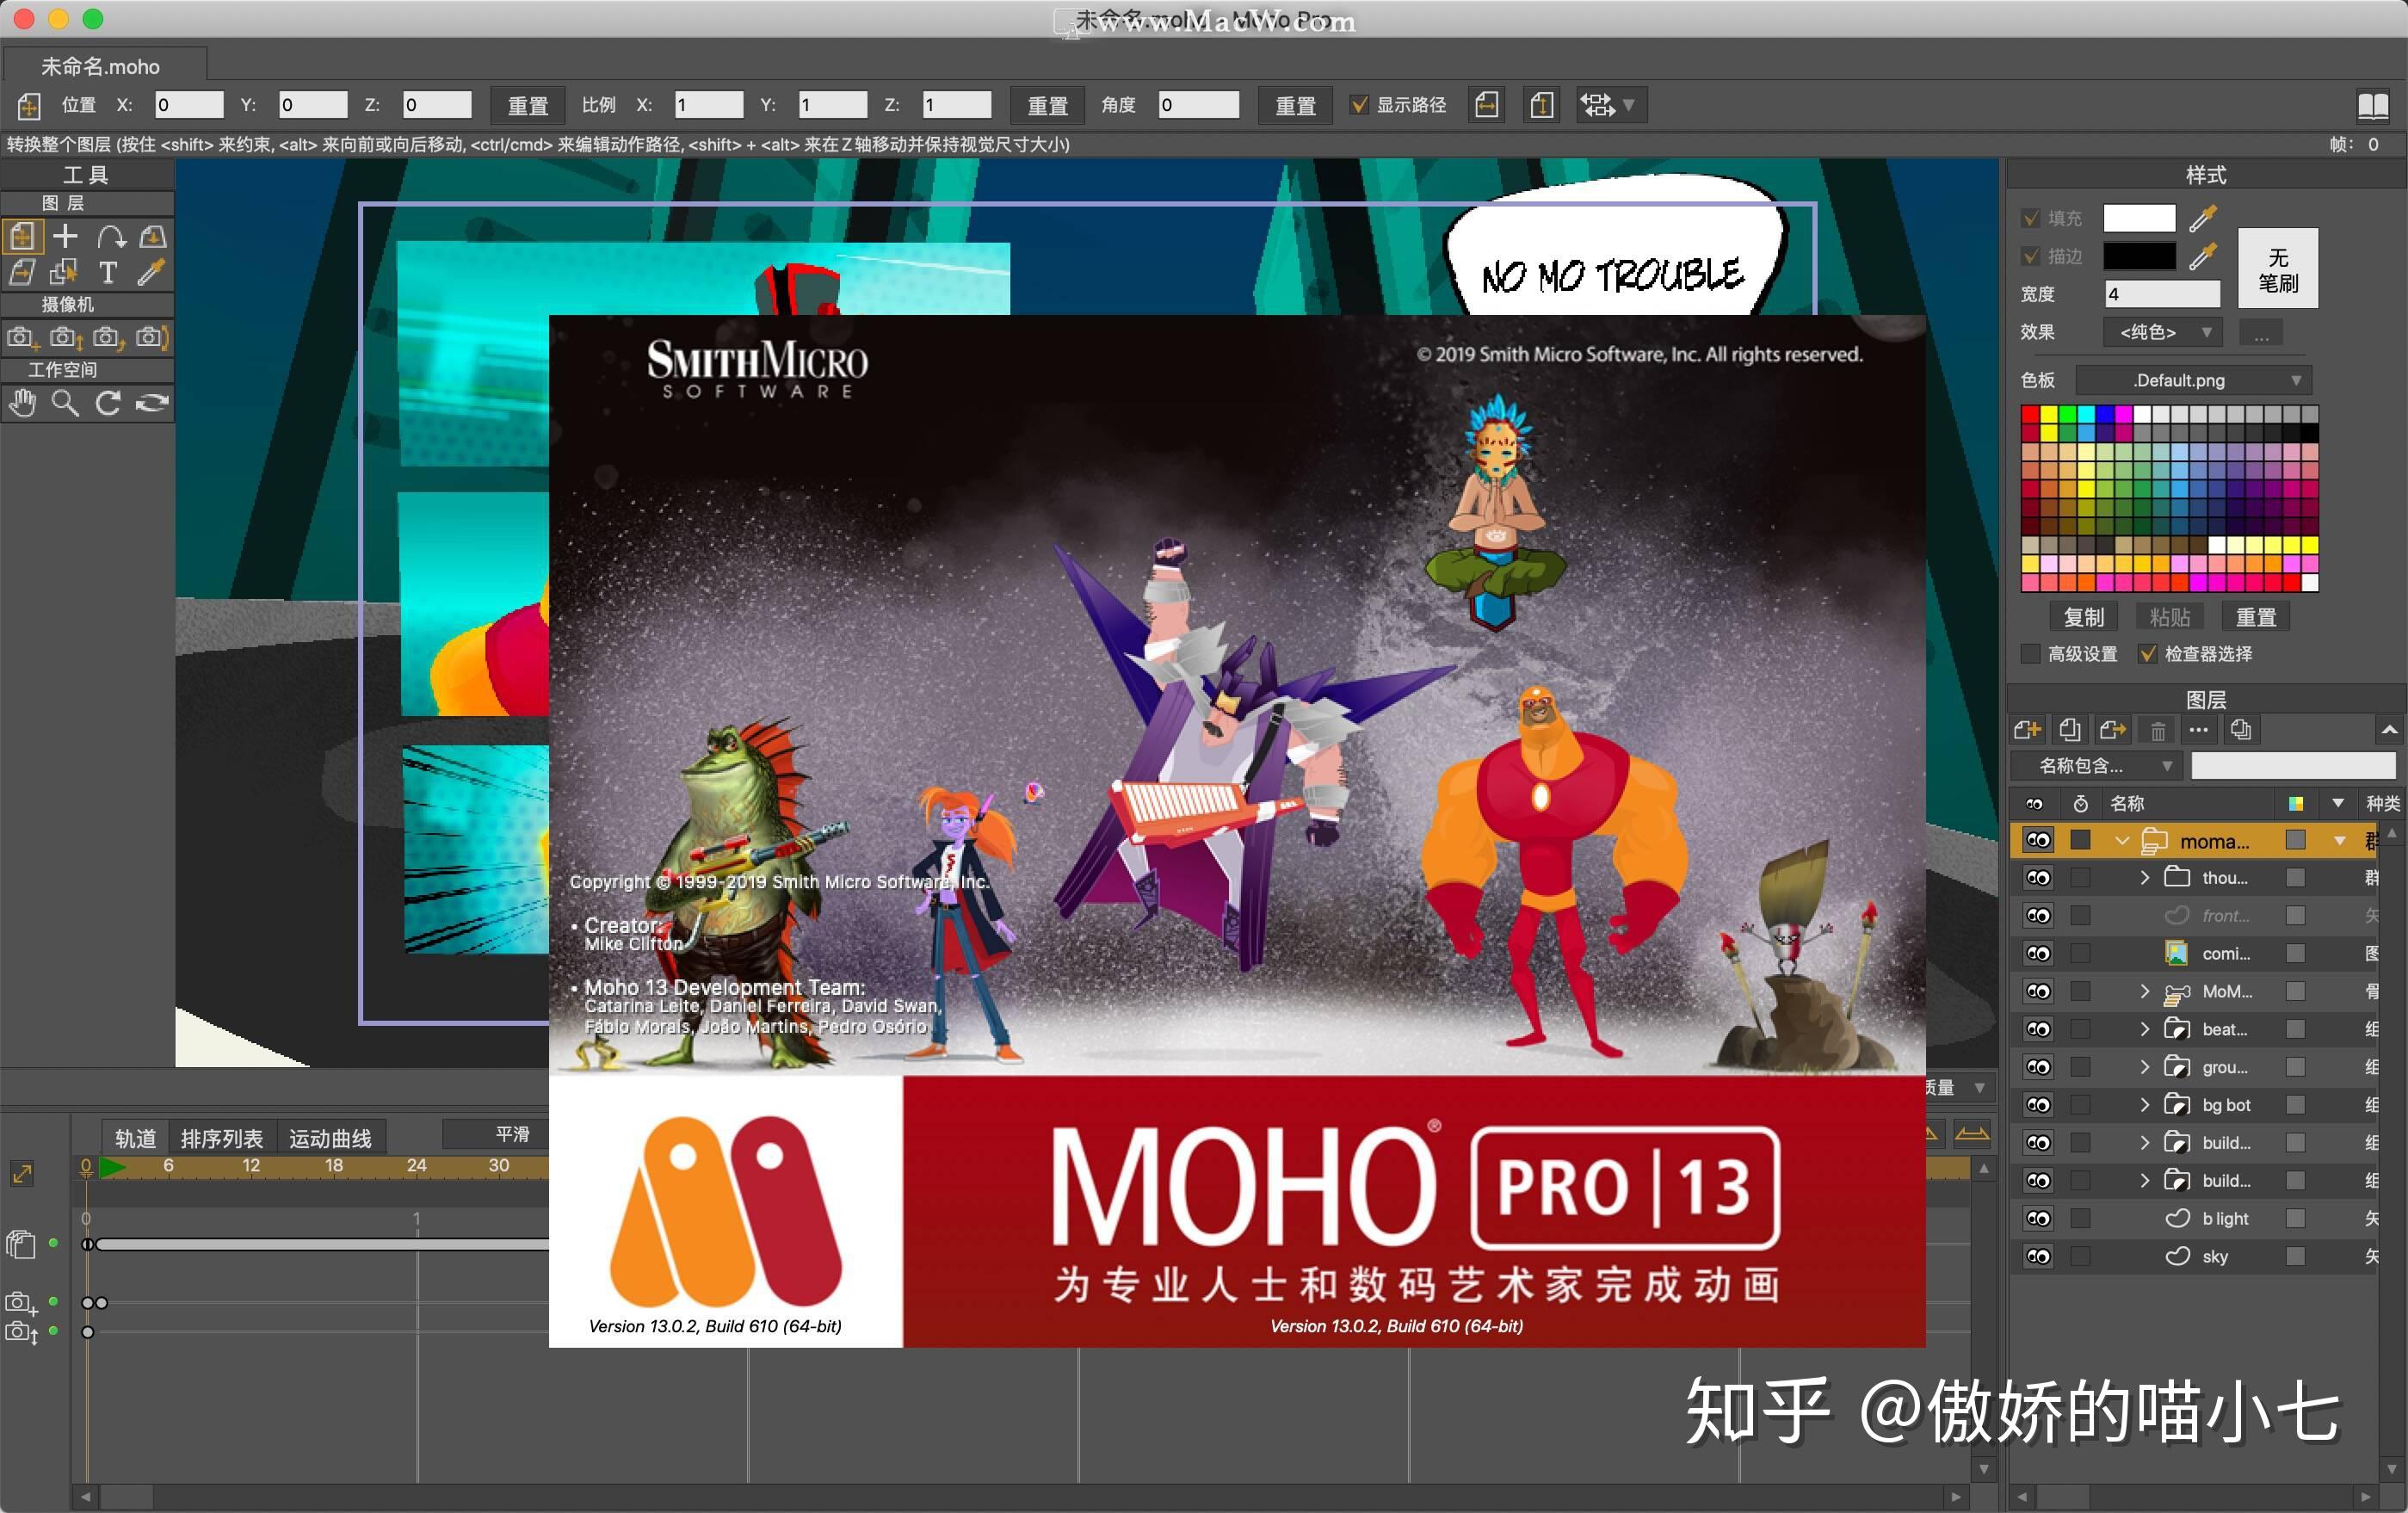2408x1513 pixels.
Task: Click the 无笔刷 brush button
Action: click(2277, 269)
